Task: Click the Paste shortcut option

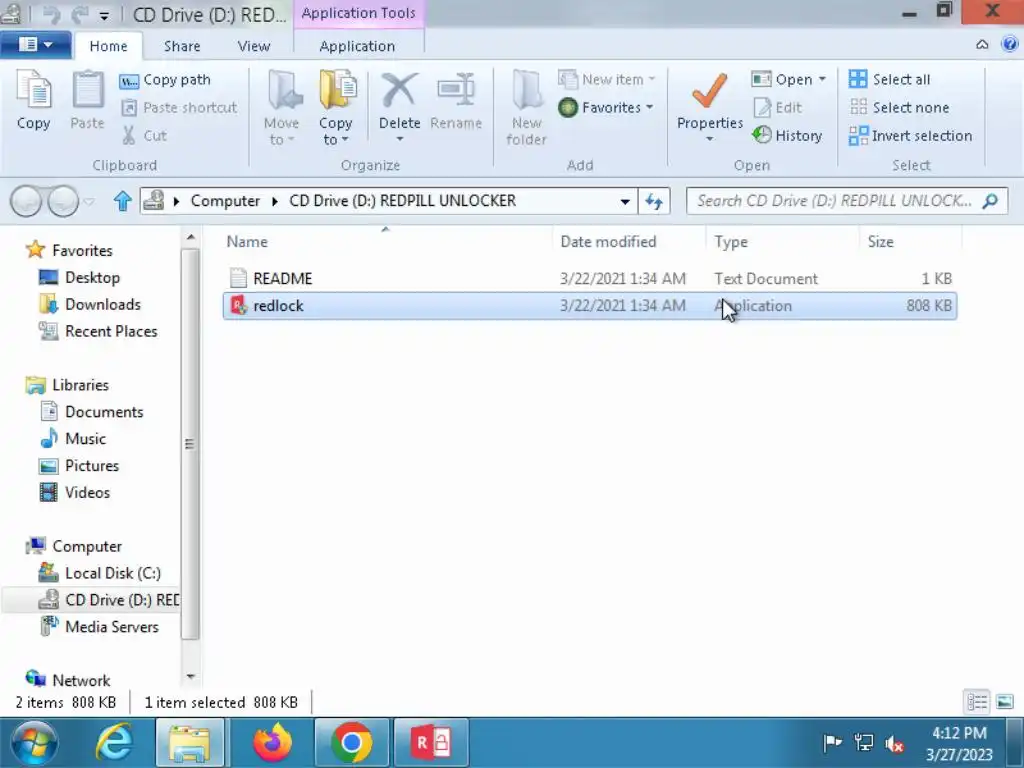Action: tap(180, 108)
